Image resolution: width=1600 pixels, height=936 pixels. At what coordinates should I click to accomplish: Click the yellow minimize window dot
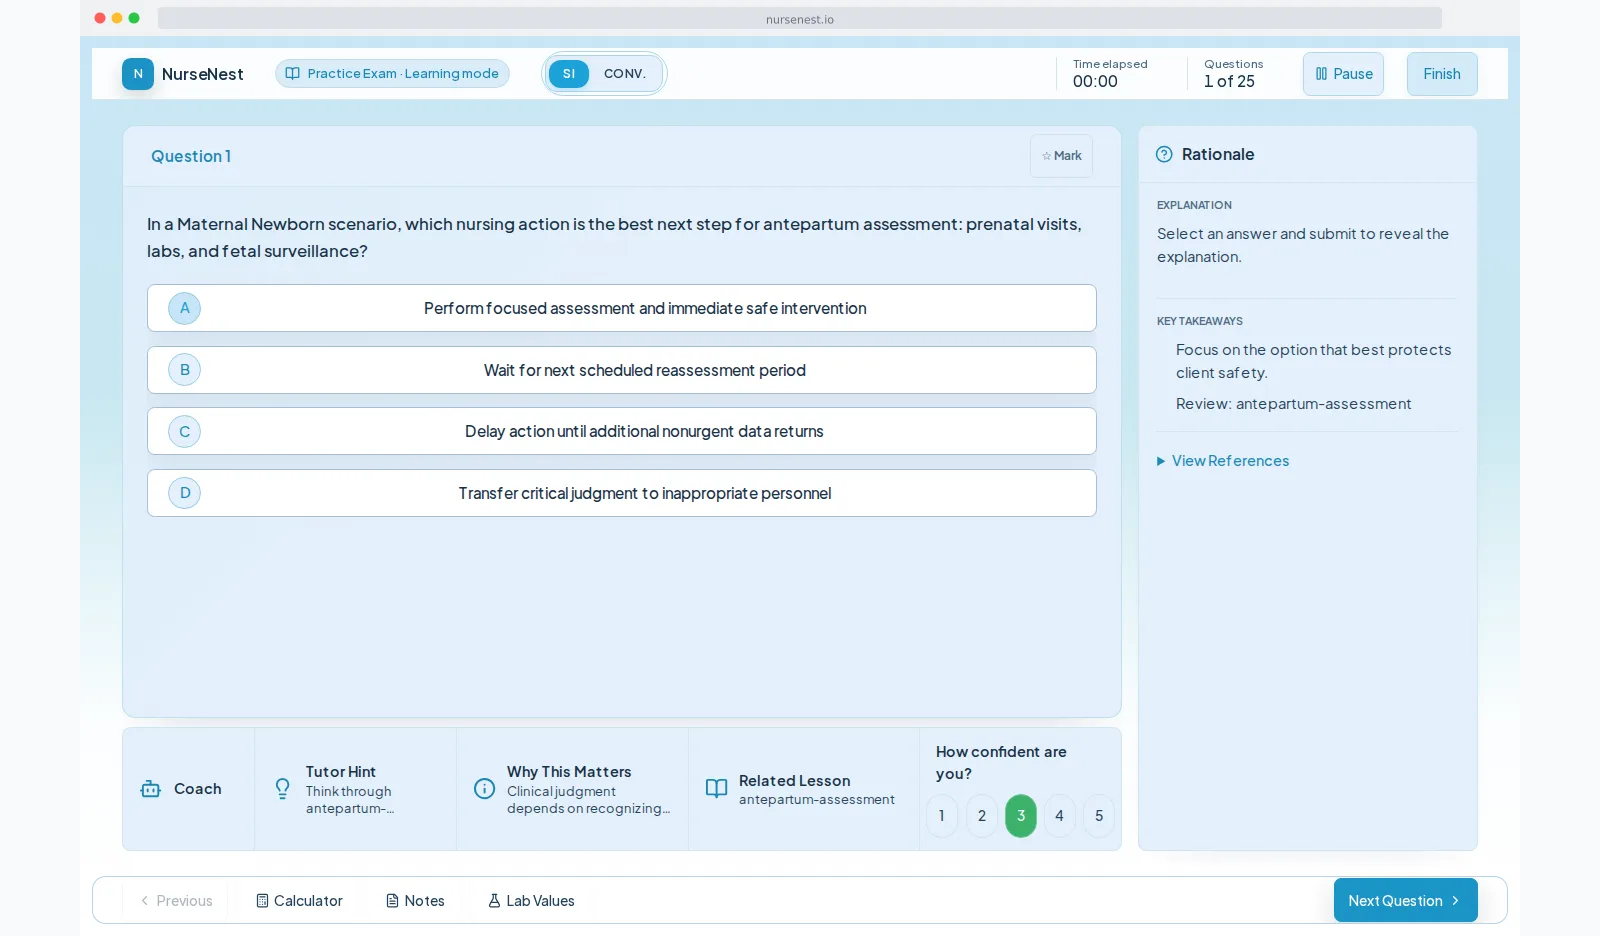[117, 18]
